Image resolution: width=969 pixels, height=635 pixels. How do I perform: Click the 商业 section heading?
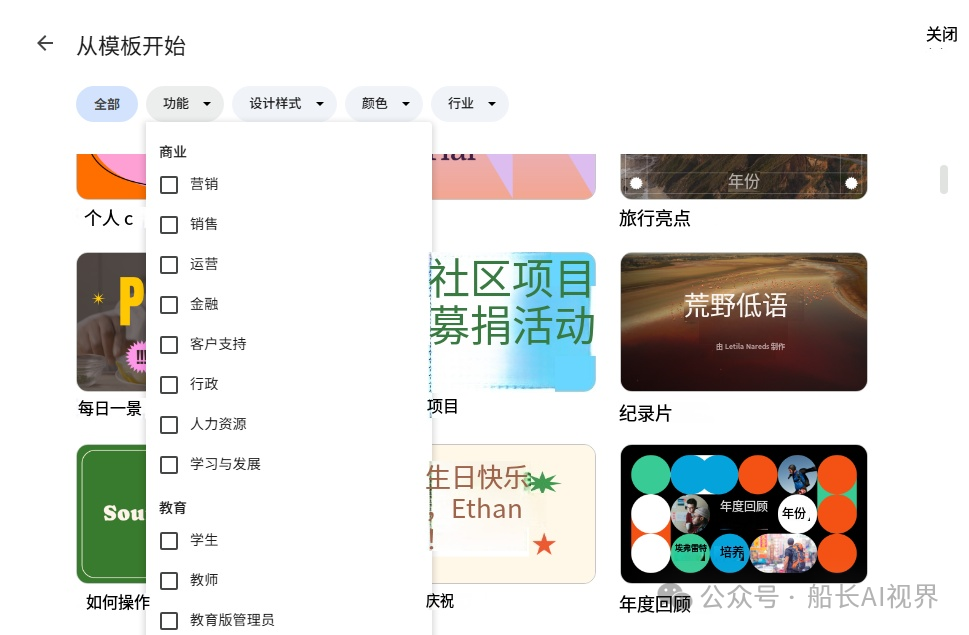(172, 152)
